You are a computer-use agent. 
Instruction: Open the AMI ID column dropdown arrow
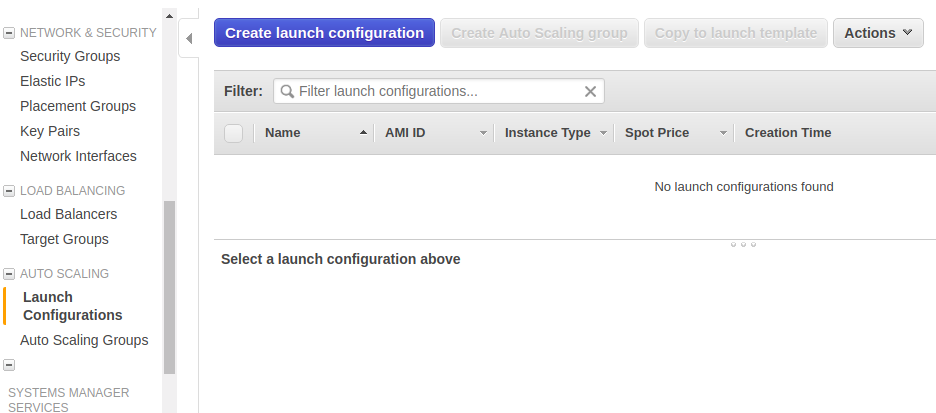tap(483, 133)
